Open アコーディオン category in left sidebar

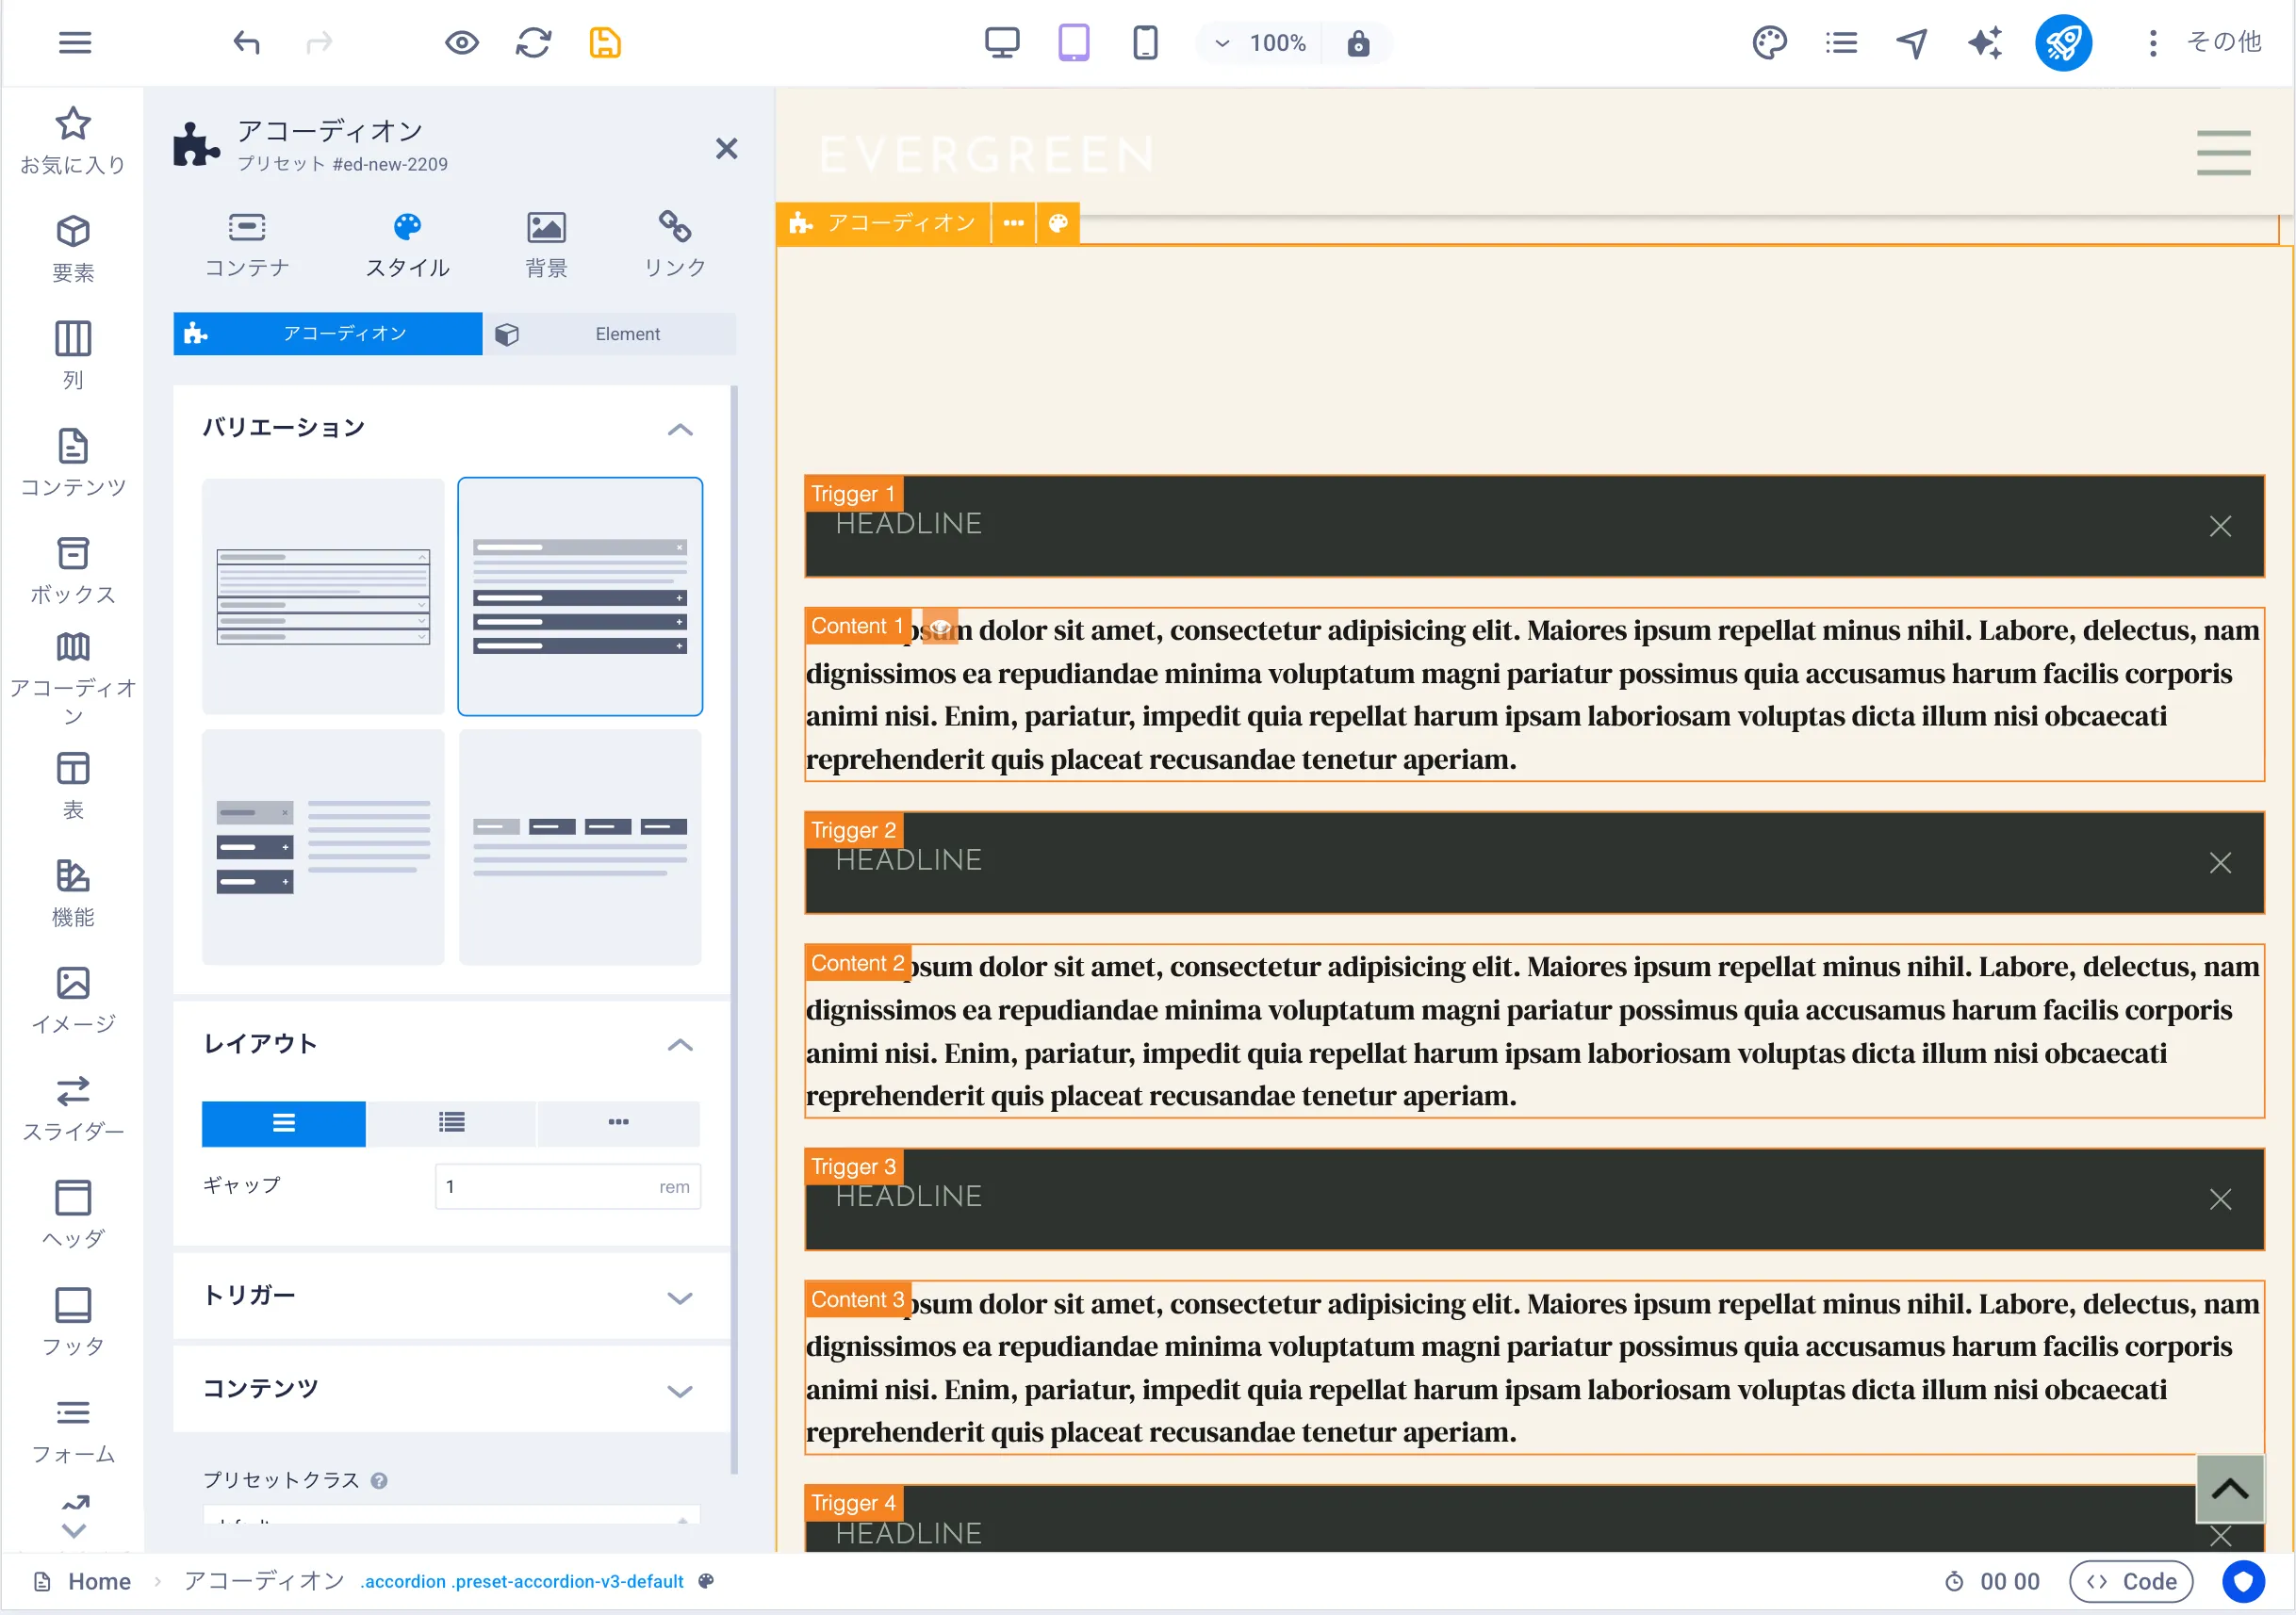click(x=73, y=679)
